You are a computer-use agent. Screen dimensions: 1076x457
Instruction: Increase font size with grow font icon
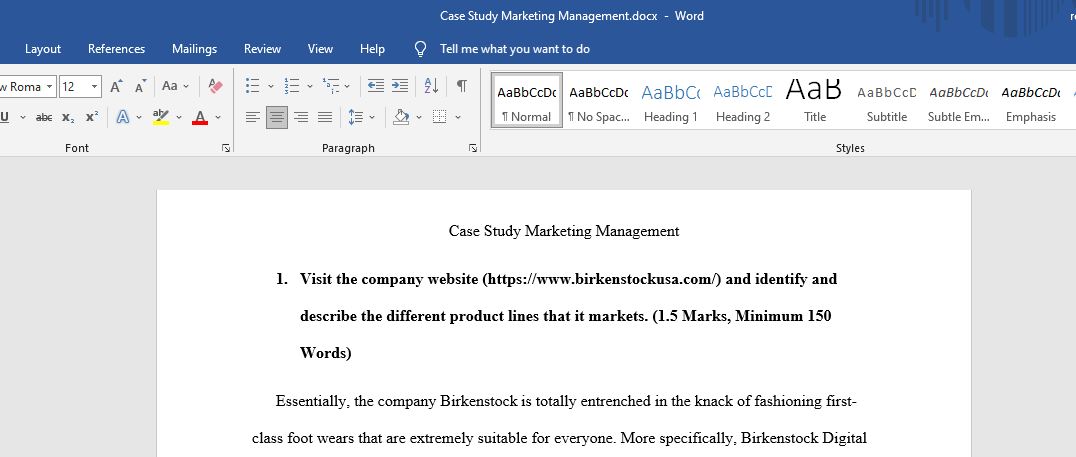click(116, 86)
